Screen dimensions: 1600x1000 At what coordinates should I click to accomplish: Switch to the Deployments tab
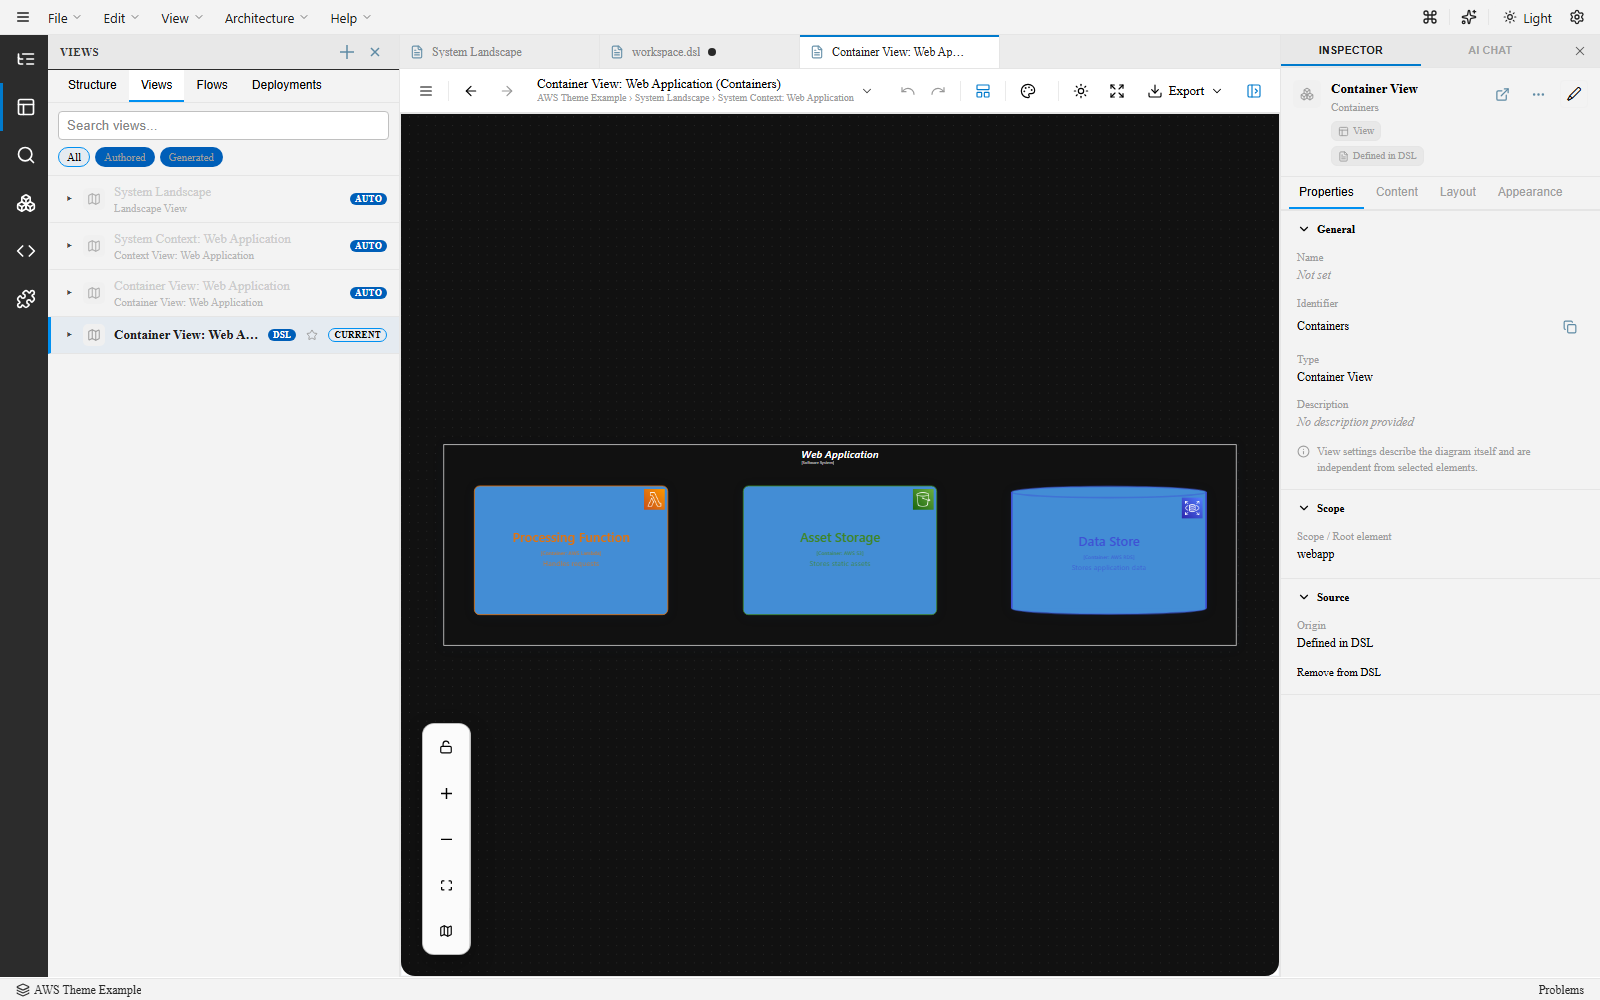[287, 85]
